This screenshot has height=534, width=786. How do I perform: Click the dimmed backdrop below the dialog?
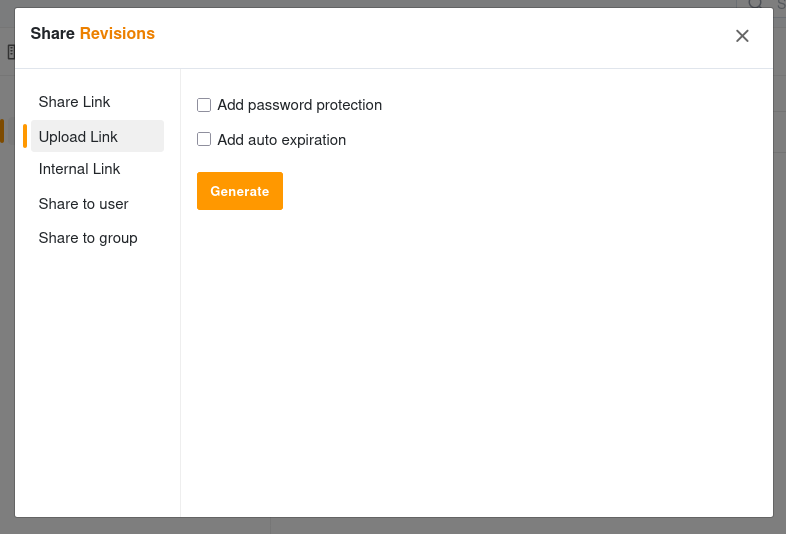393,526
